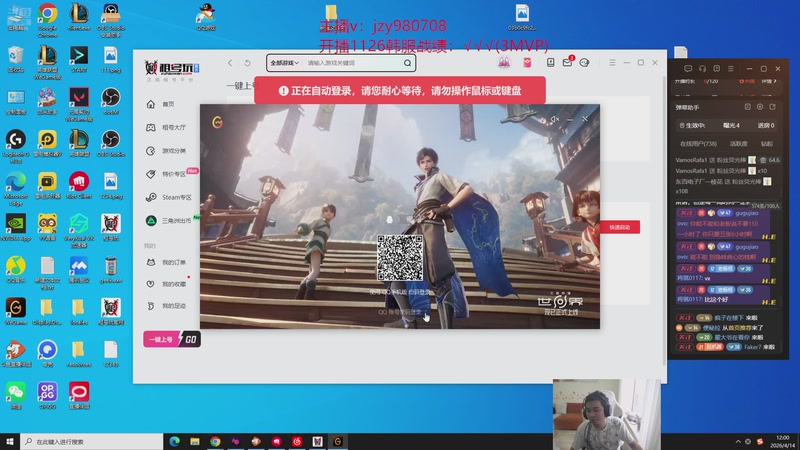Screen dimensions: 800x450
Task: Expand the system tray hidden icons arrow
Action: click(738, 441)
